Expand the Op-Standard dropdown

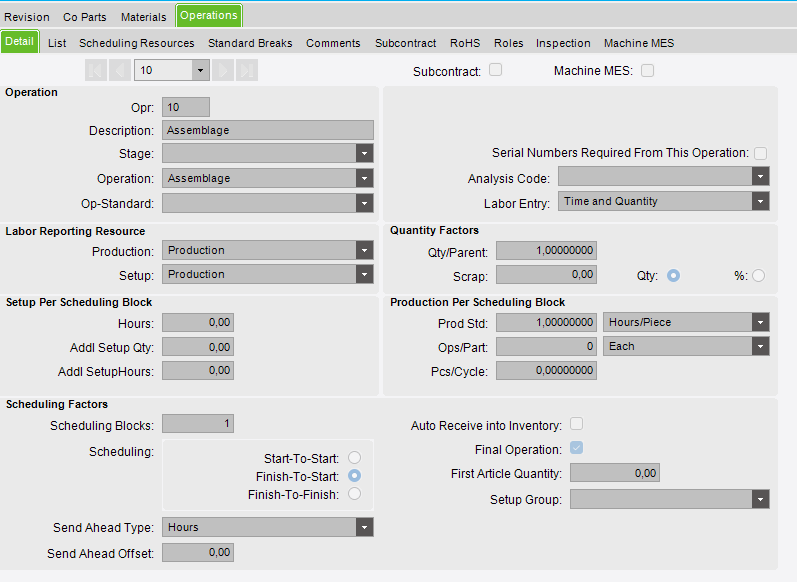coord(364,203)
